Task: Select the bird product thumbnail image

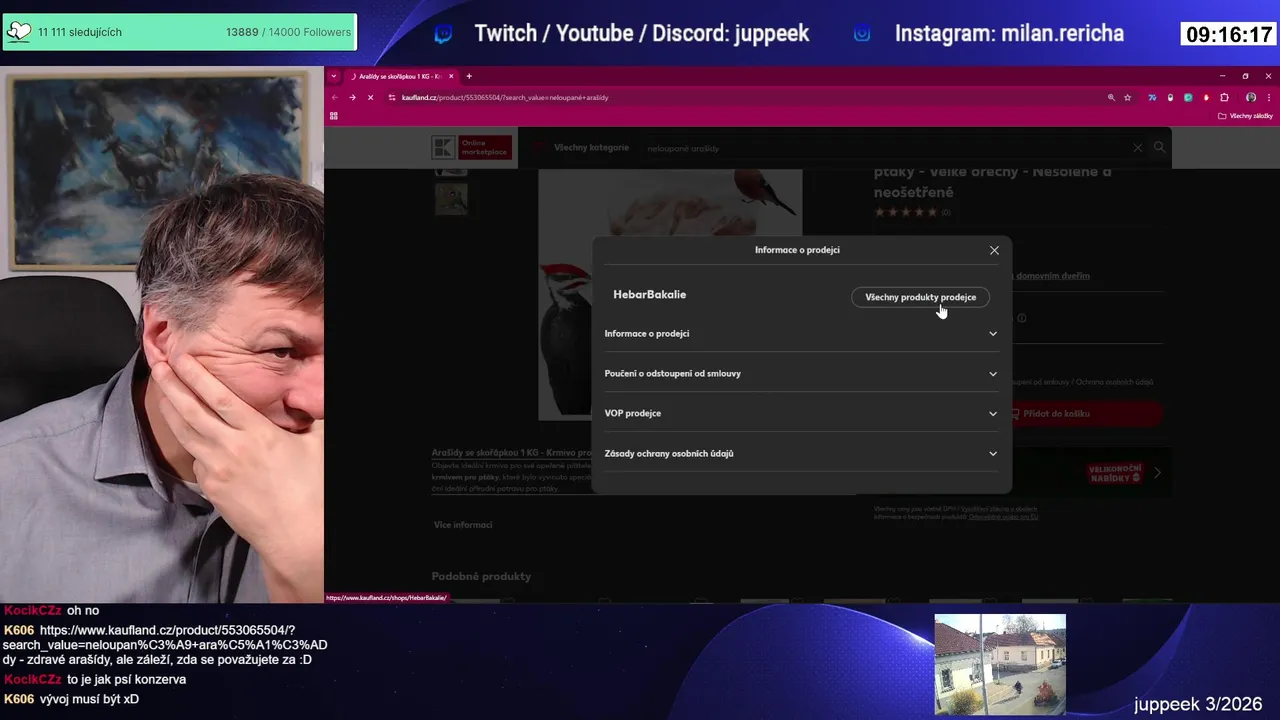Action: [x=451, y=199]
